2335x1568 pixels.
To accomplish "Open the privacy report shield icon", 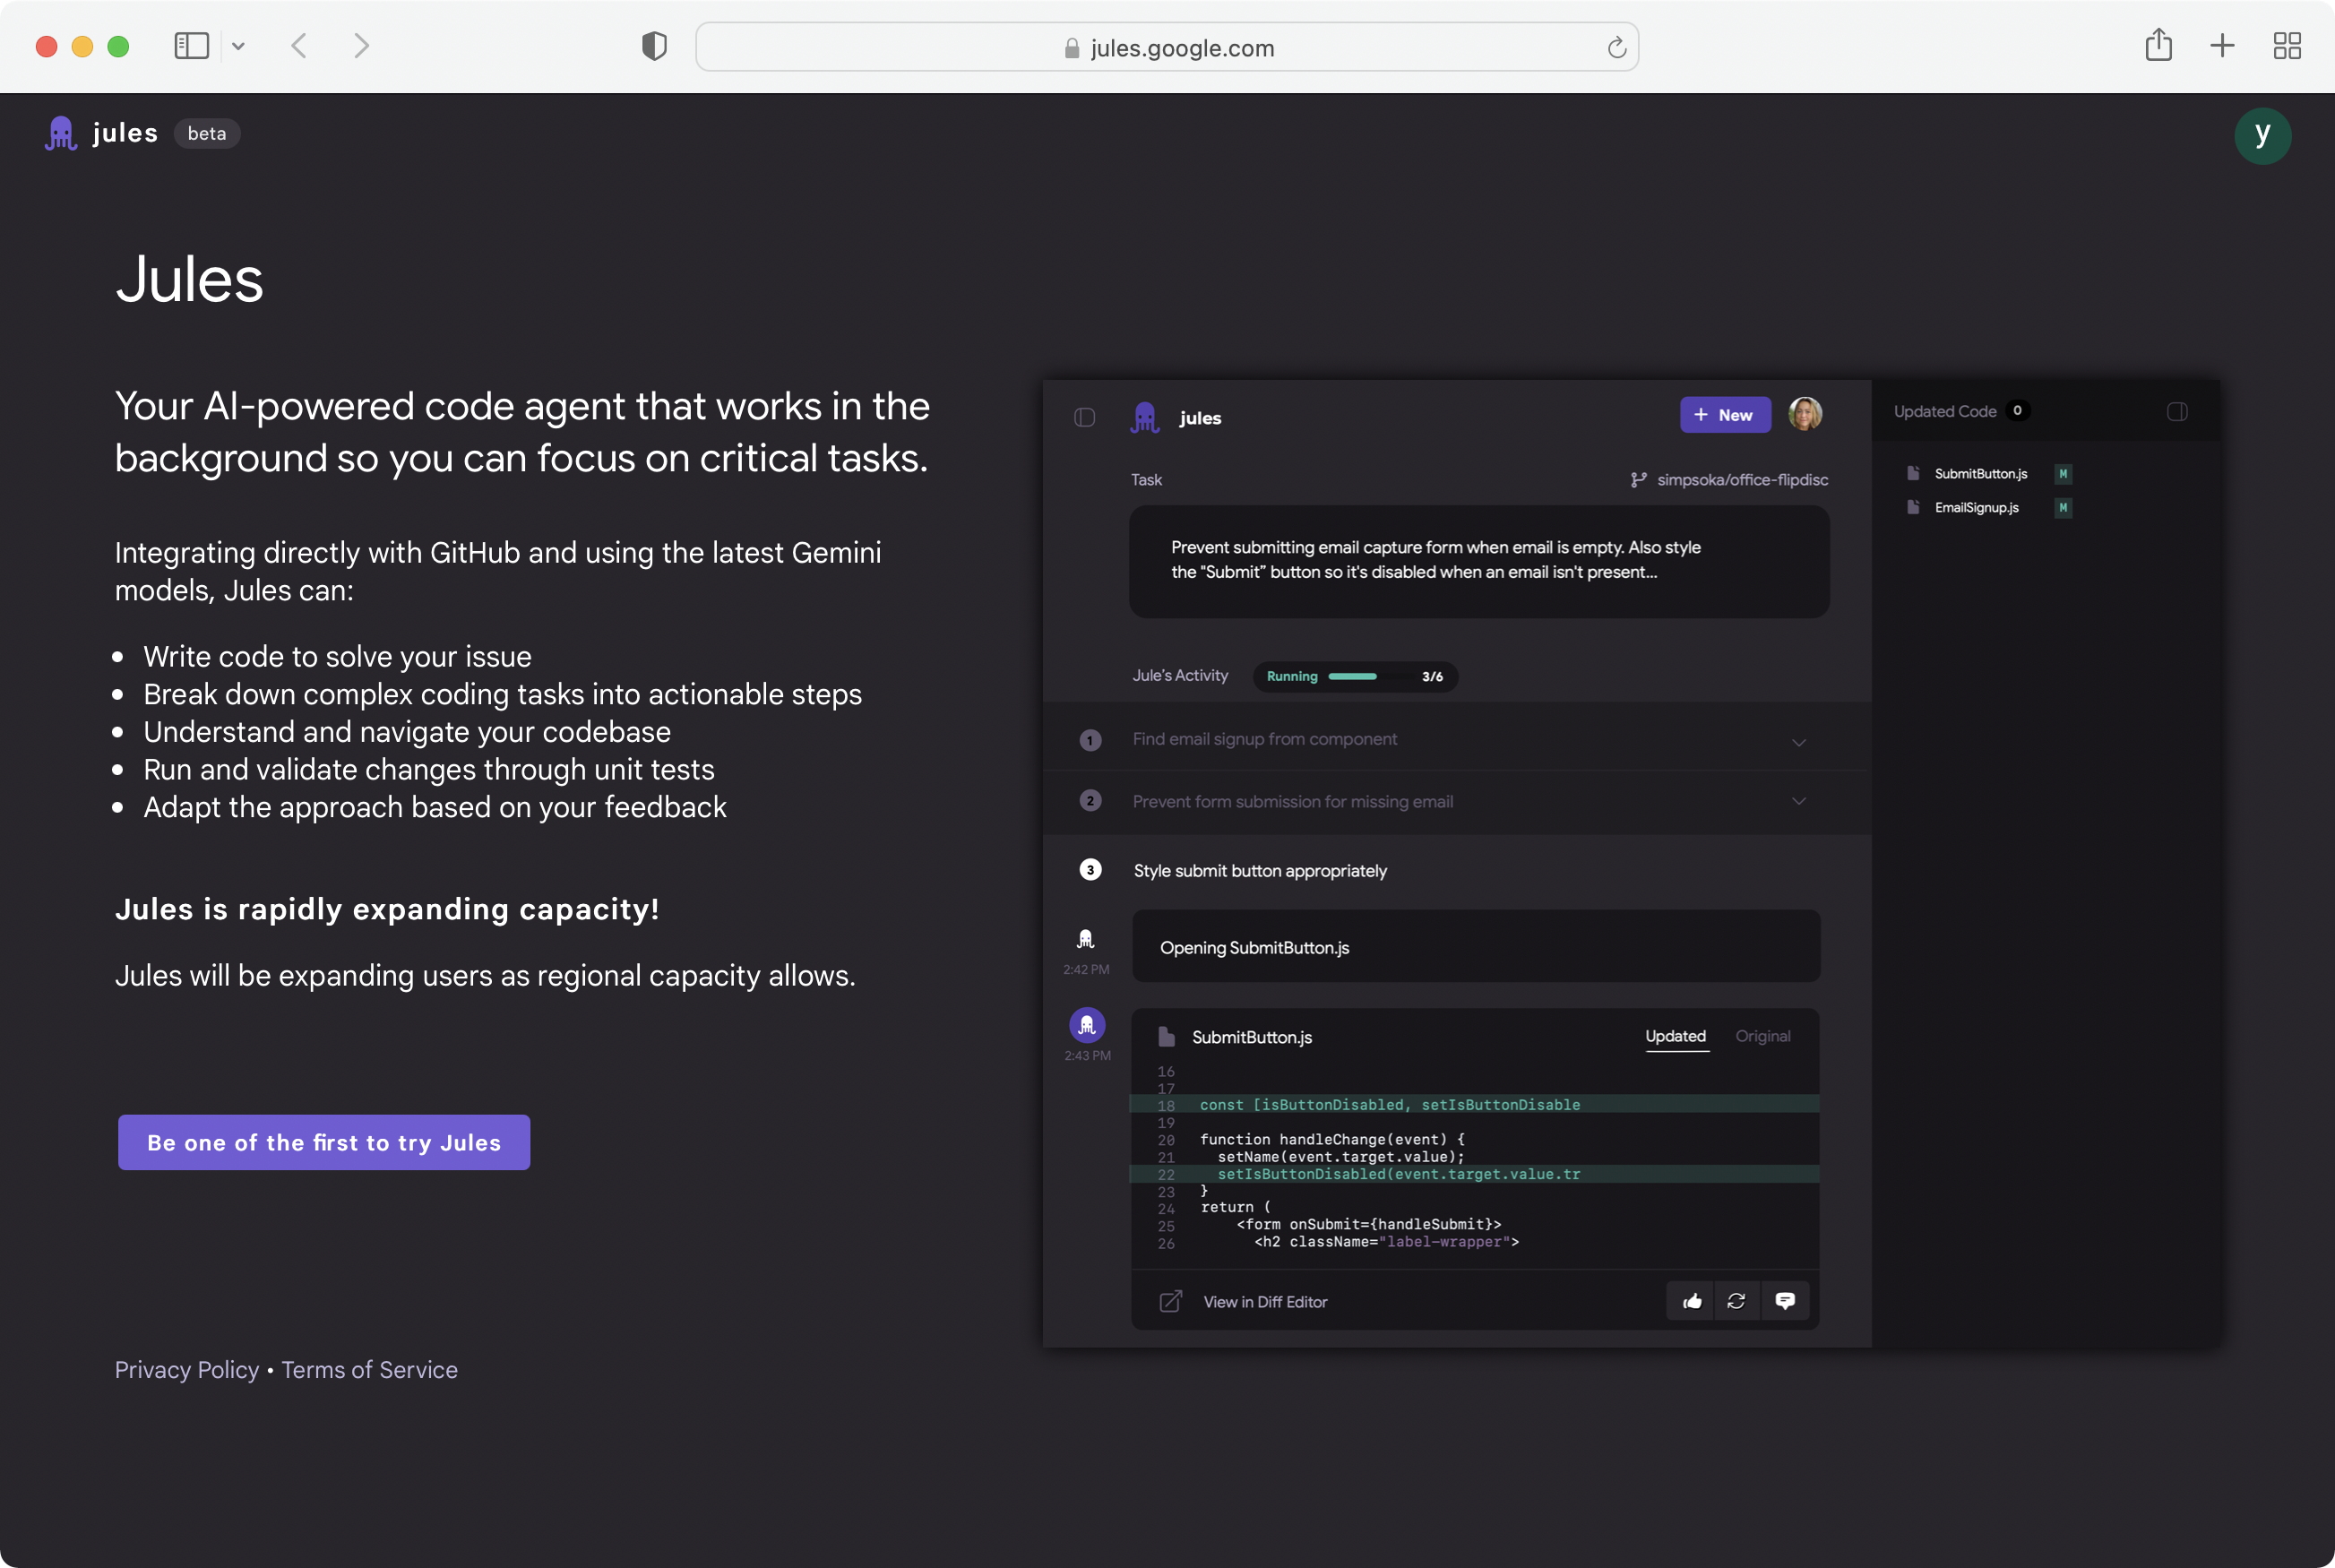I will point(654,46).
